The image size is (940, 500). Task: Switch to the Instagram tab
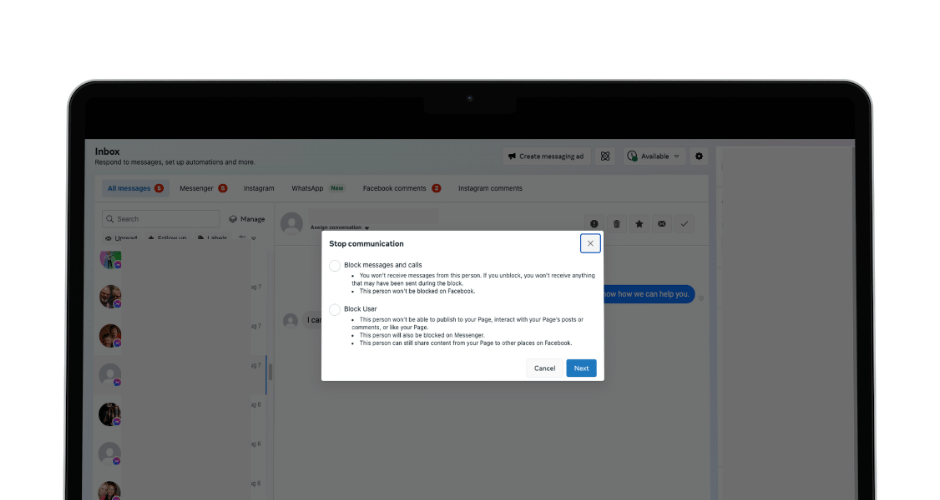point(259,188)
